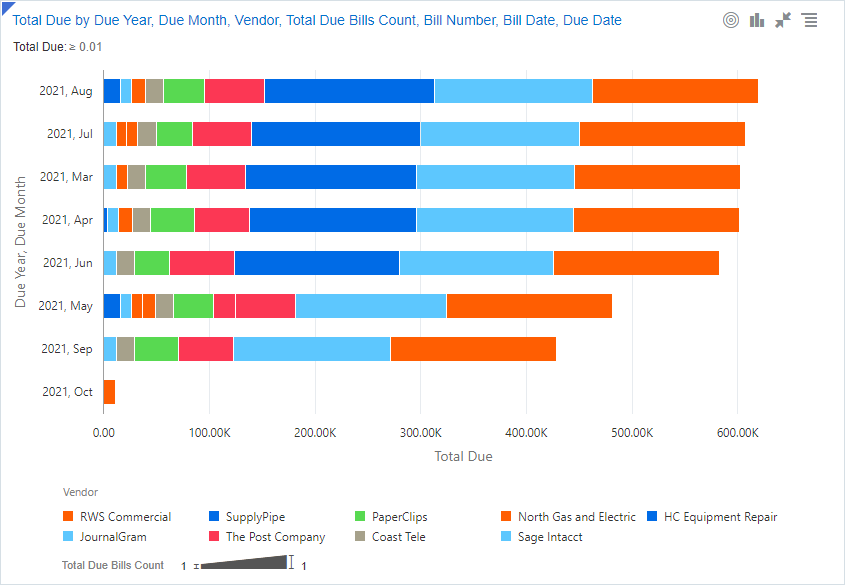The height and width of the screenshot is (585, 845).
Task: Select the 2021, Sep axis label
Action: click(x=66, y=349)
